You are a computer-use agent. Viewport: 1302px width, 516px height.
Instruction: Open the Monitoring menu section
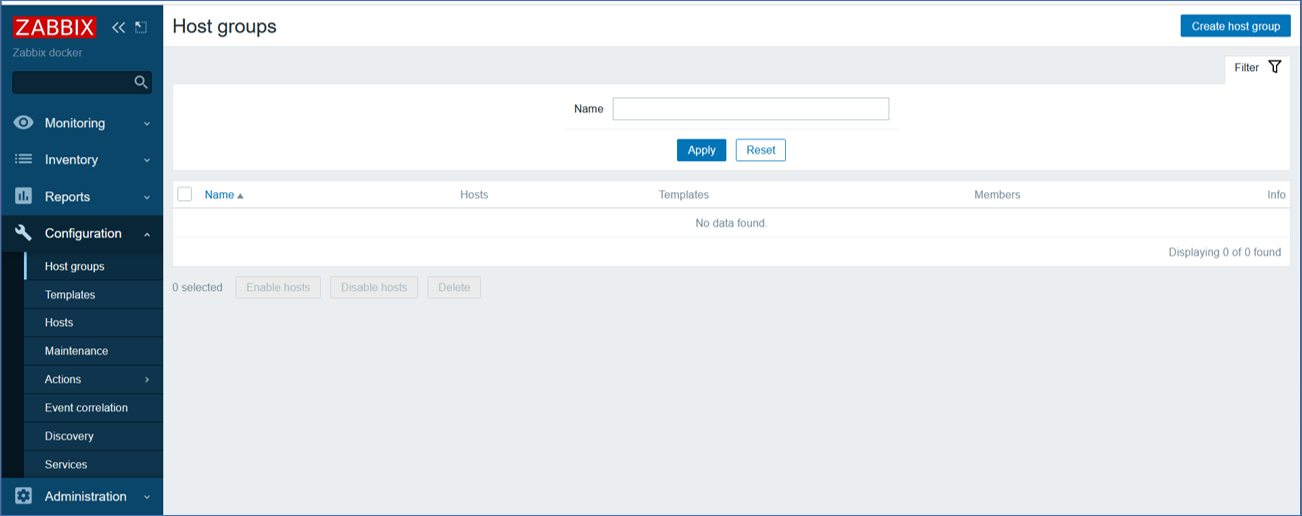(x=82, y=123)
